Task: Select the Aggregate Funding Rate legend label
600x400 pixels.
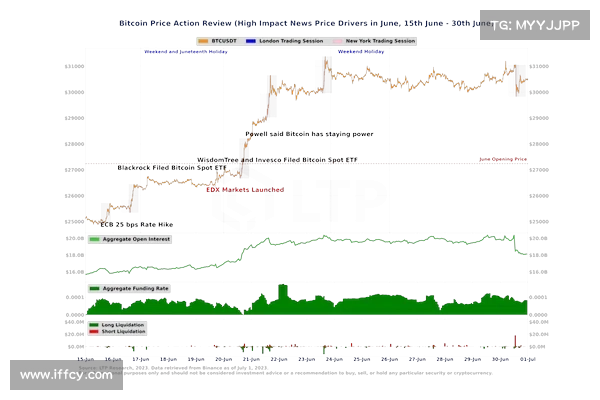Action: [x=134, y=288]
